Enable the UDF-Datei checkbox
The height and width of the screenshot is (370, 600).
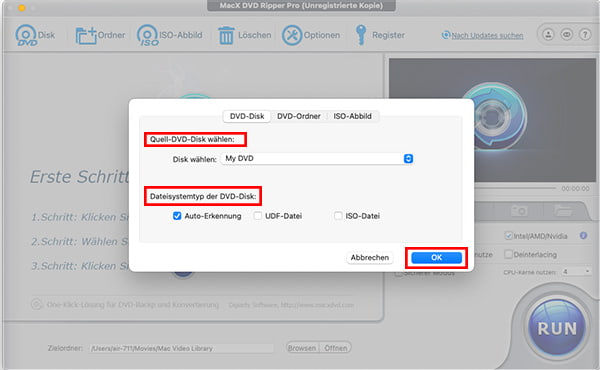[x=258, y=216]
